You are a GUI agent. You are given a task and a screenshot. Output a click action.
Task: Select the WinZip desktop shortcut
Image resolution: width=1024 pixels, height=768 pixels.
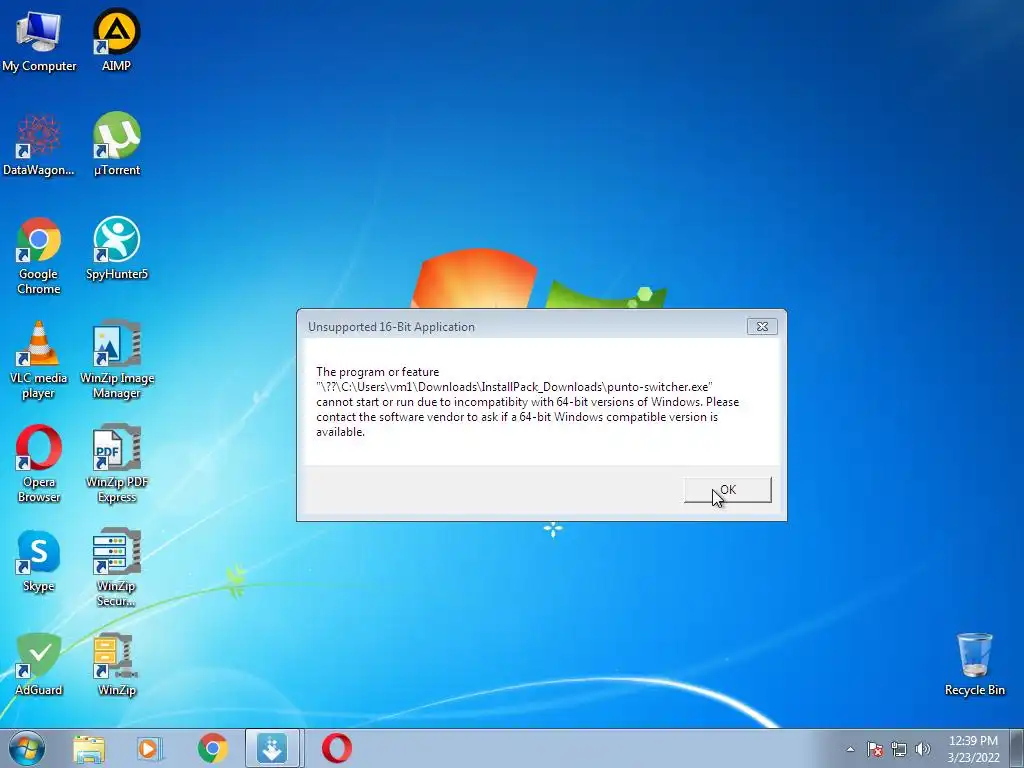(x=117, y=665)
